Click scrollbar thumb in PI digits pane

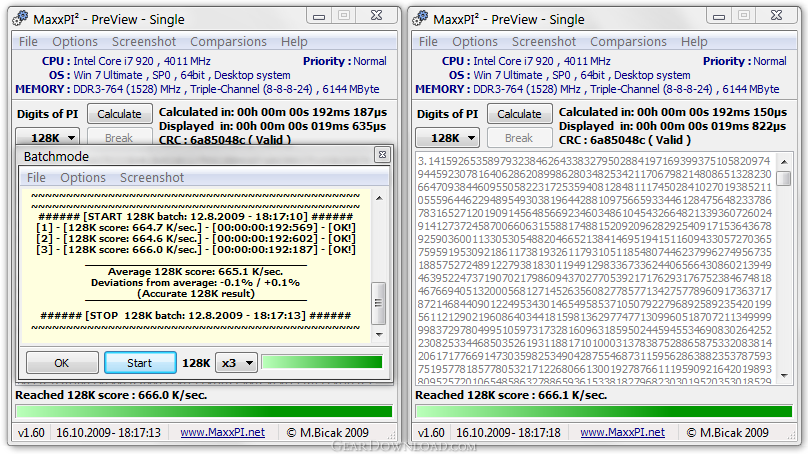click(x=784, y=178)
